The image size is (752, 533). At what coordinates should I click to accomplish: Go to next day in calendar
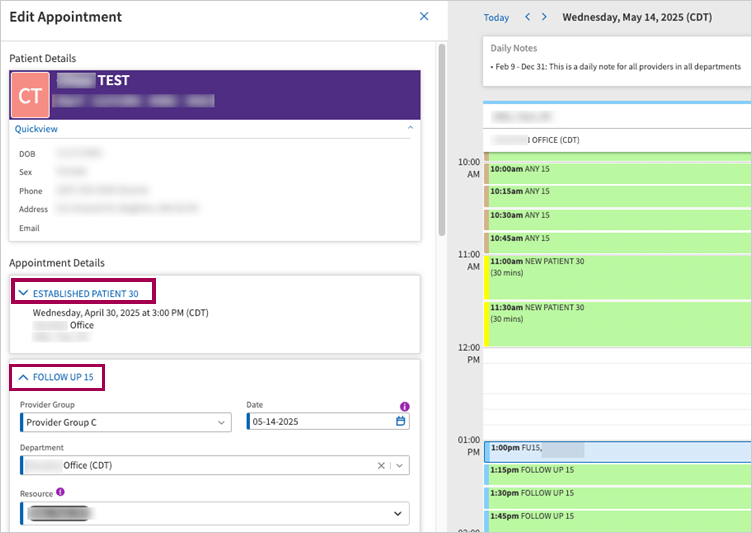pos(543,17)
